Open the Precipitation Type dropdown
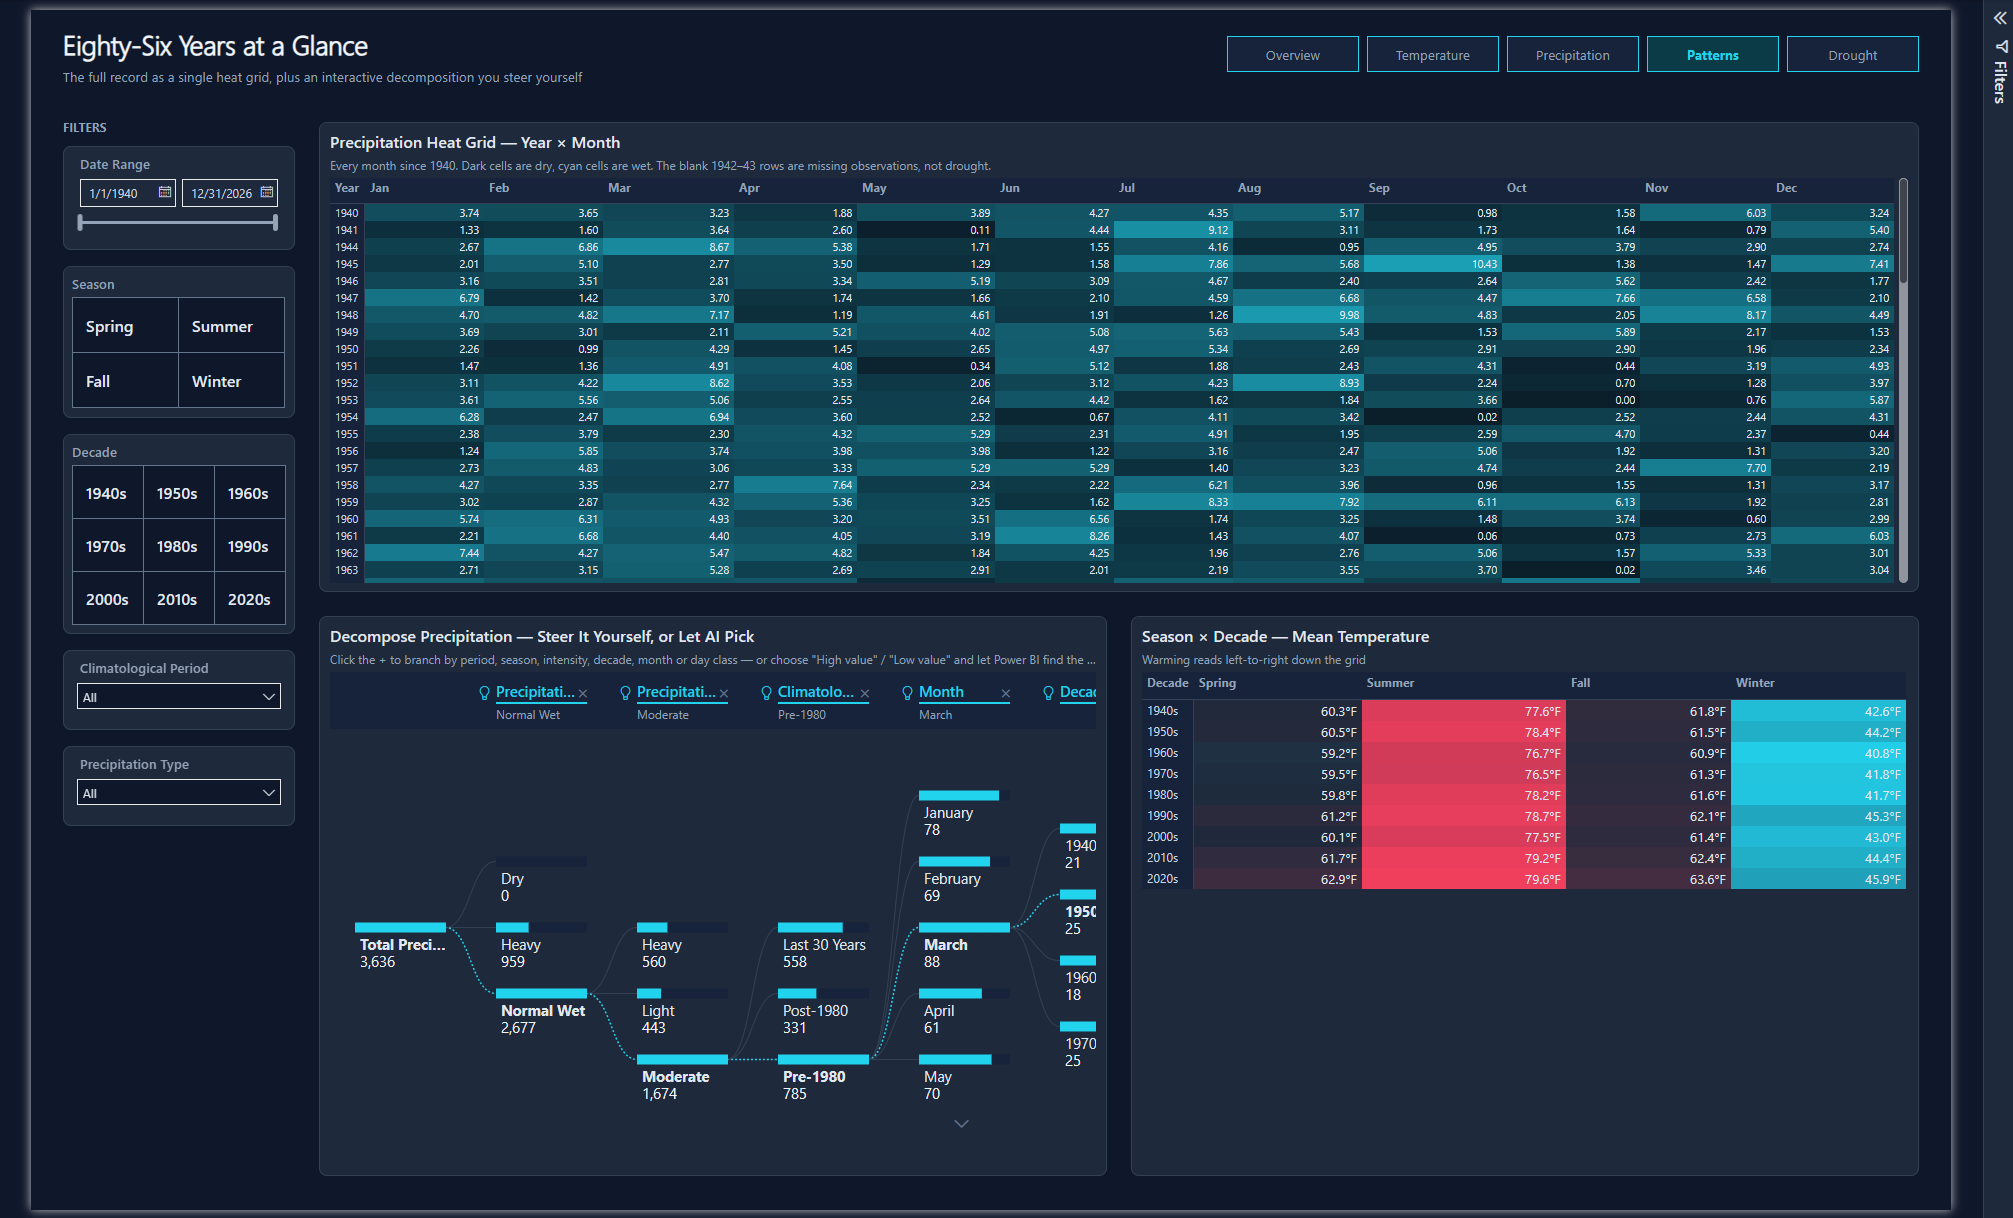Viewport: 2013px width, 1218px height. [x=179, y=792]
